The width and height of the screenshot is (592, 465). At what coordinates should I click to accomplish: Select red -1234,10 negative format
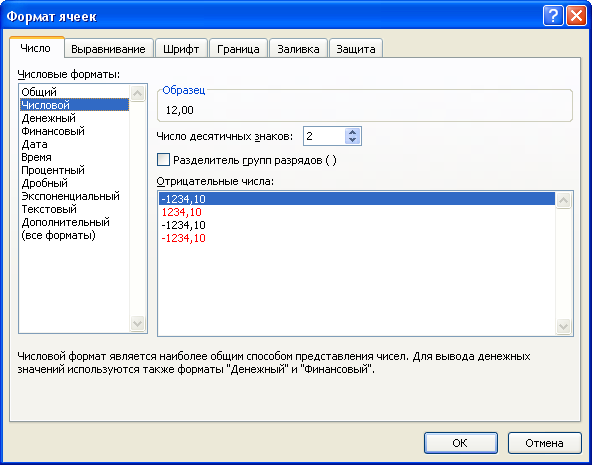pos(357,238)
